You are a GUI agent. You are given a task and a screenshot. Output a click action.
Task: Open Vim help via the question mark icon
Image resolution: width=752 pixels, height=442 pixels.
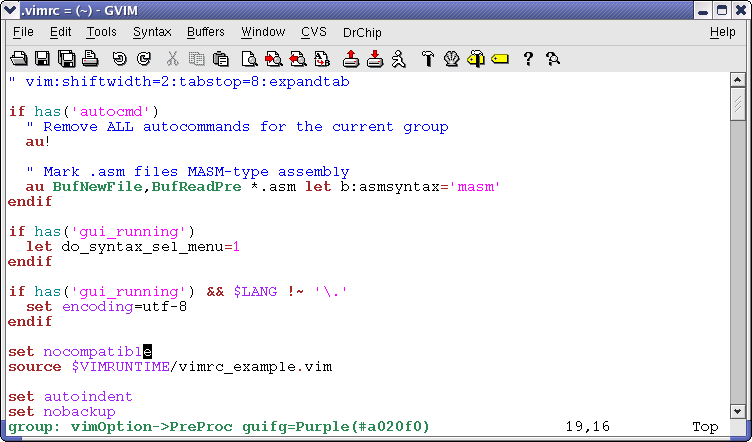click(528, 59)
